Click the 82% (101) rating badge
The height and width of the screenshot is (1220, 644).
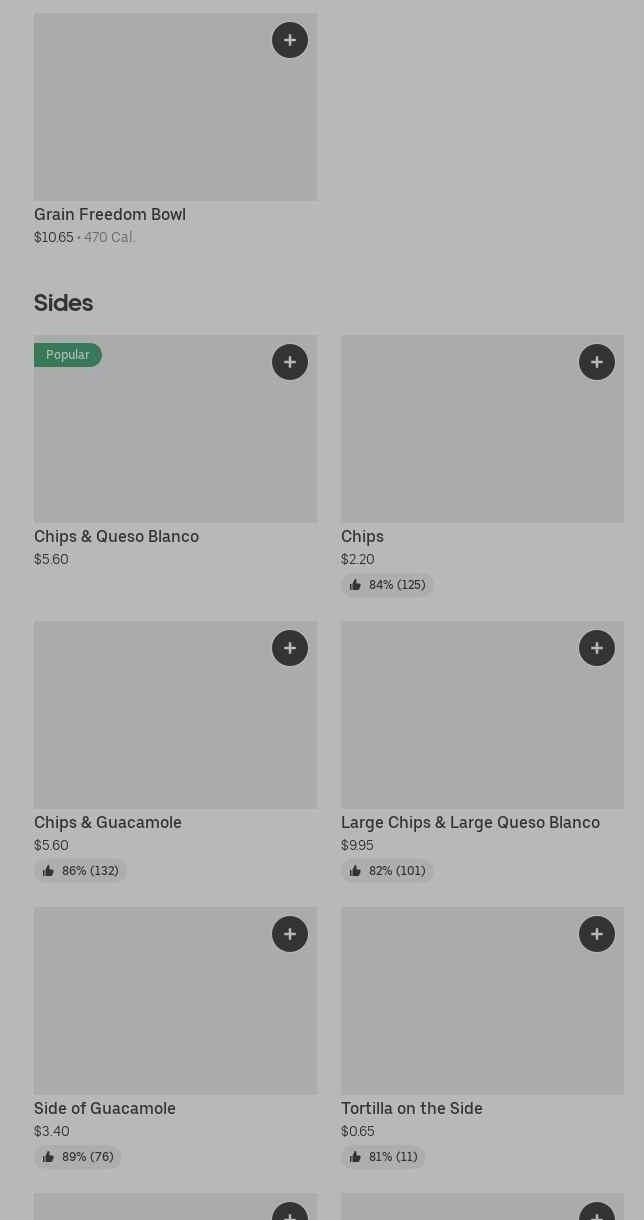point(387,871)
